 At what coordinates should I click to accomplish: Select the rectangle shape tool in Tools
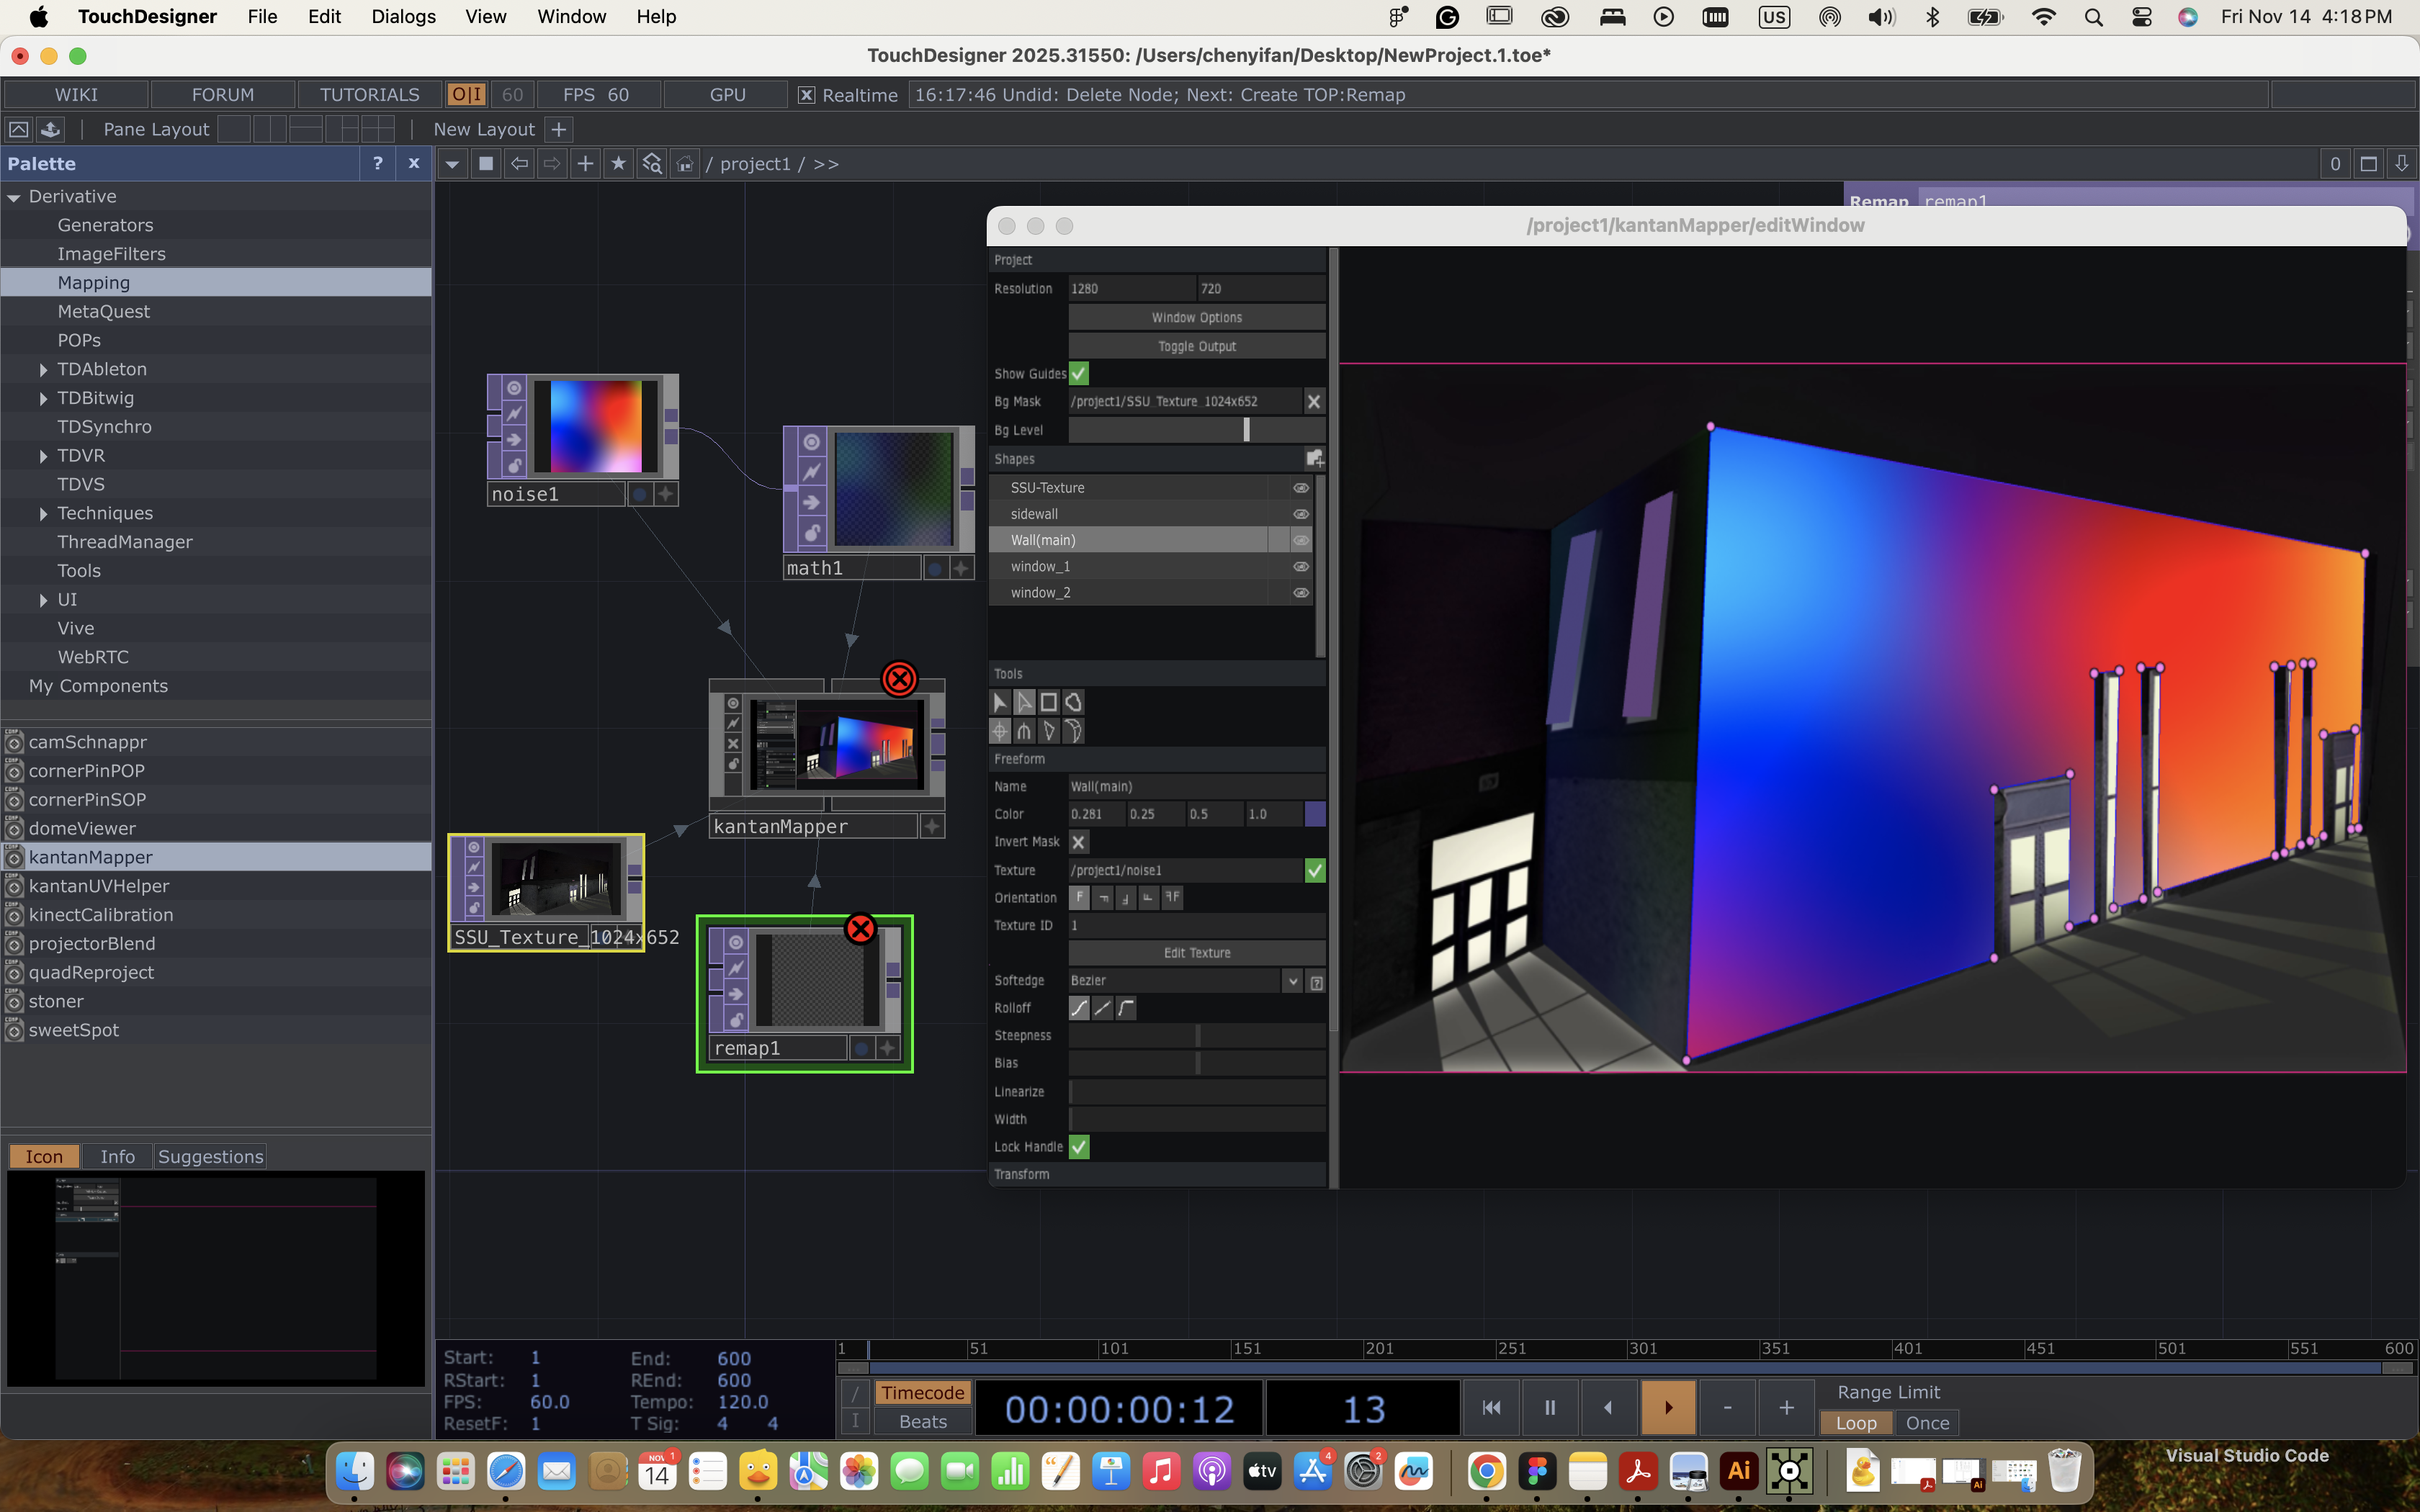pos(1048,702)
